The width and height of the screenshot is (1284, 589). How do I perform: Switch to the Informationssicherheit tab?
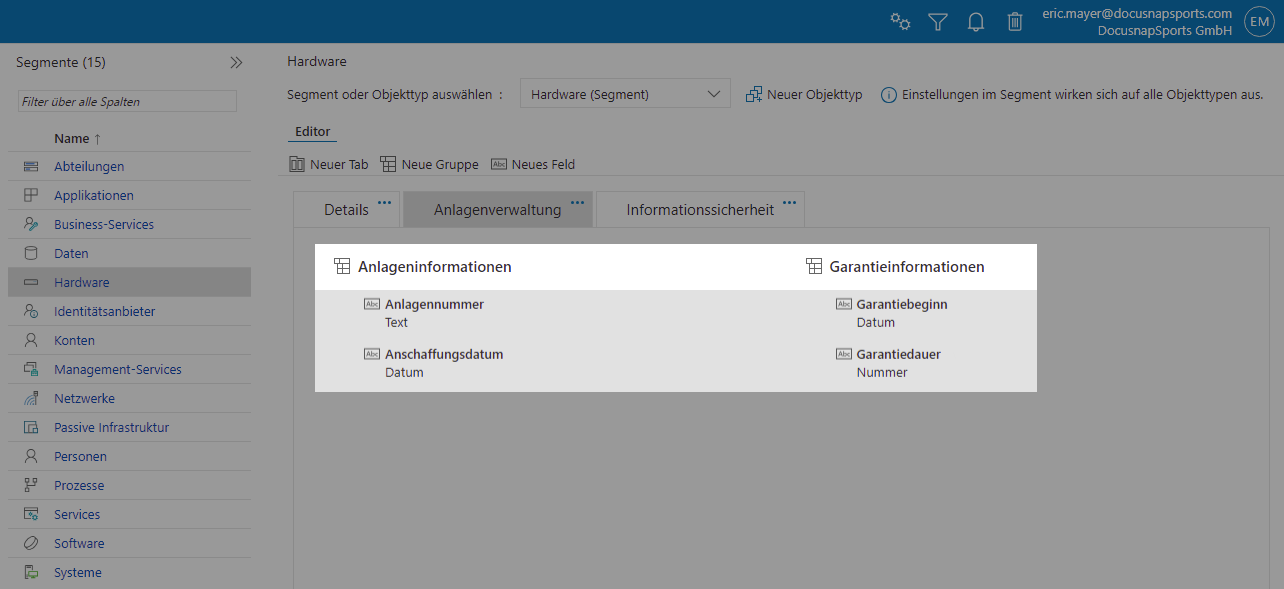(699, 209)
